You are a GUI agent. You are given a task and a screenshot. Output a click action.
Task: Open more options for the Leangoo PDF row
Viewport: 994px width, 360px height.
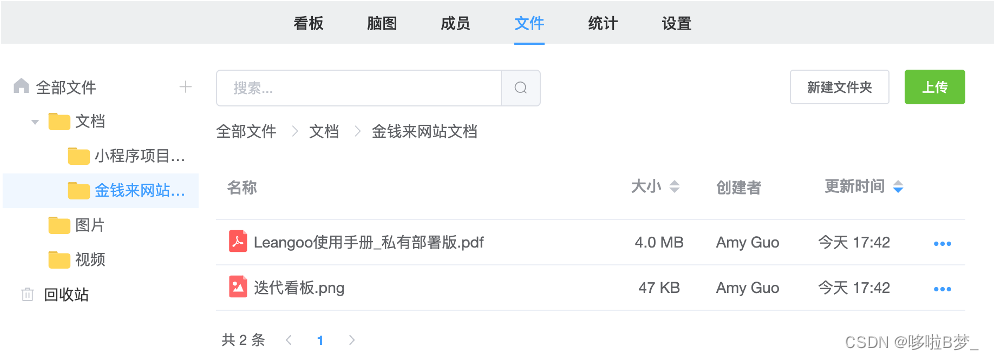[942, 243]
